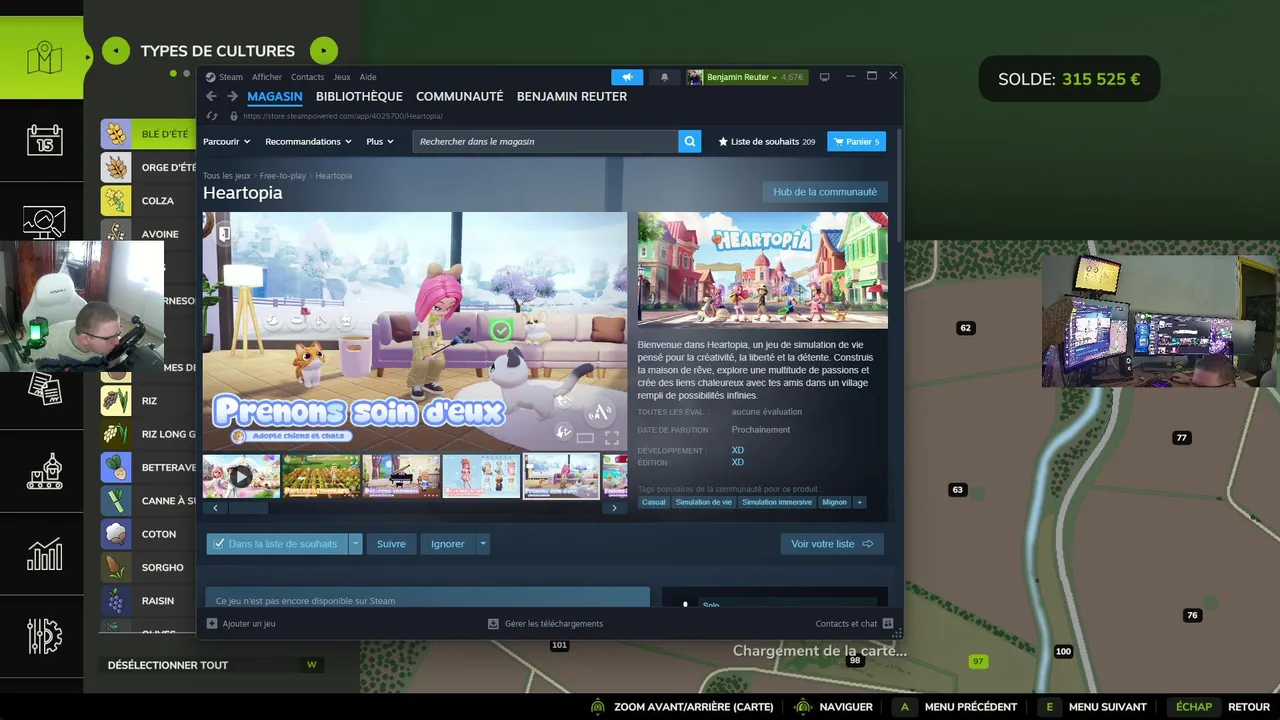Screen dimensions: 1280x720
Task: Expand the Recommandations dropdown
Action: coord(308,141)
